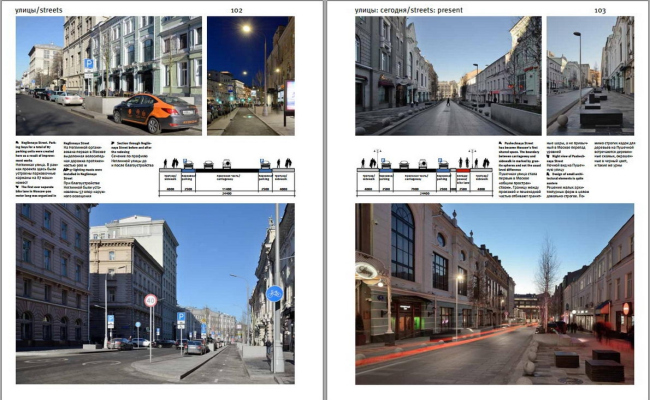The width and height of the screenshot is (650, 400).
Task: Select the stone benches photo at top right
Action: click(x=590, y=75)
